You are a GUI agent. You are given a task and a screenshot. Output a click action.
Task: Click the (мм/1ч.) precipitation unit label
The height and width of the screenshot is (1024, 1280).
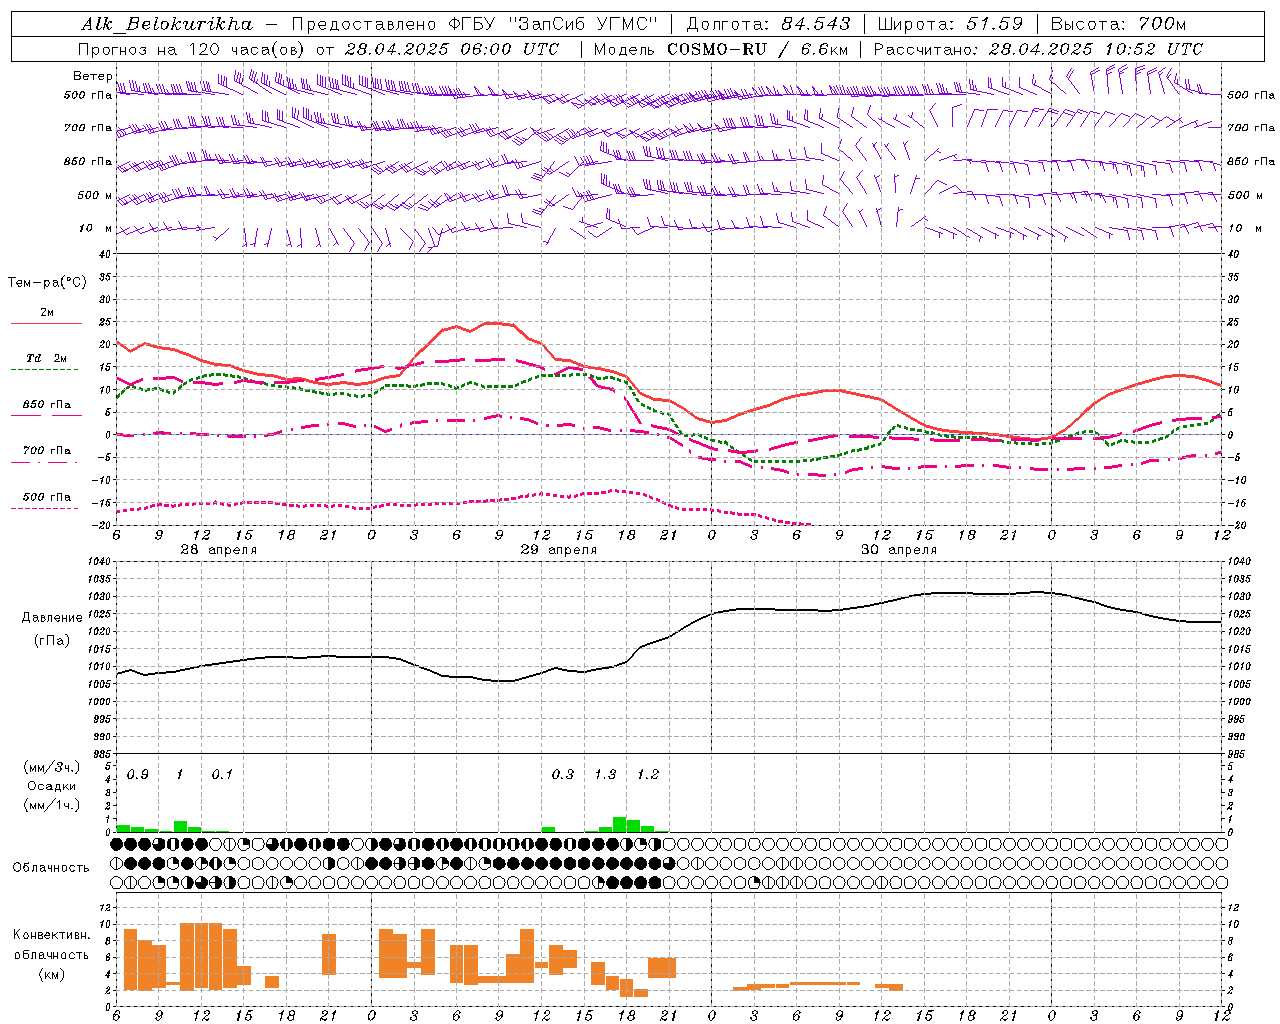point(52,805)
